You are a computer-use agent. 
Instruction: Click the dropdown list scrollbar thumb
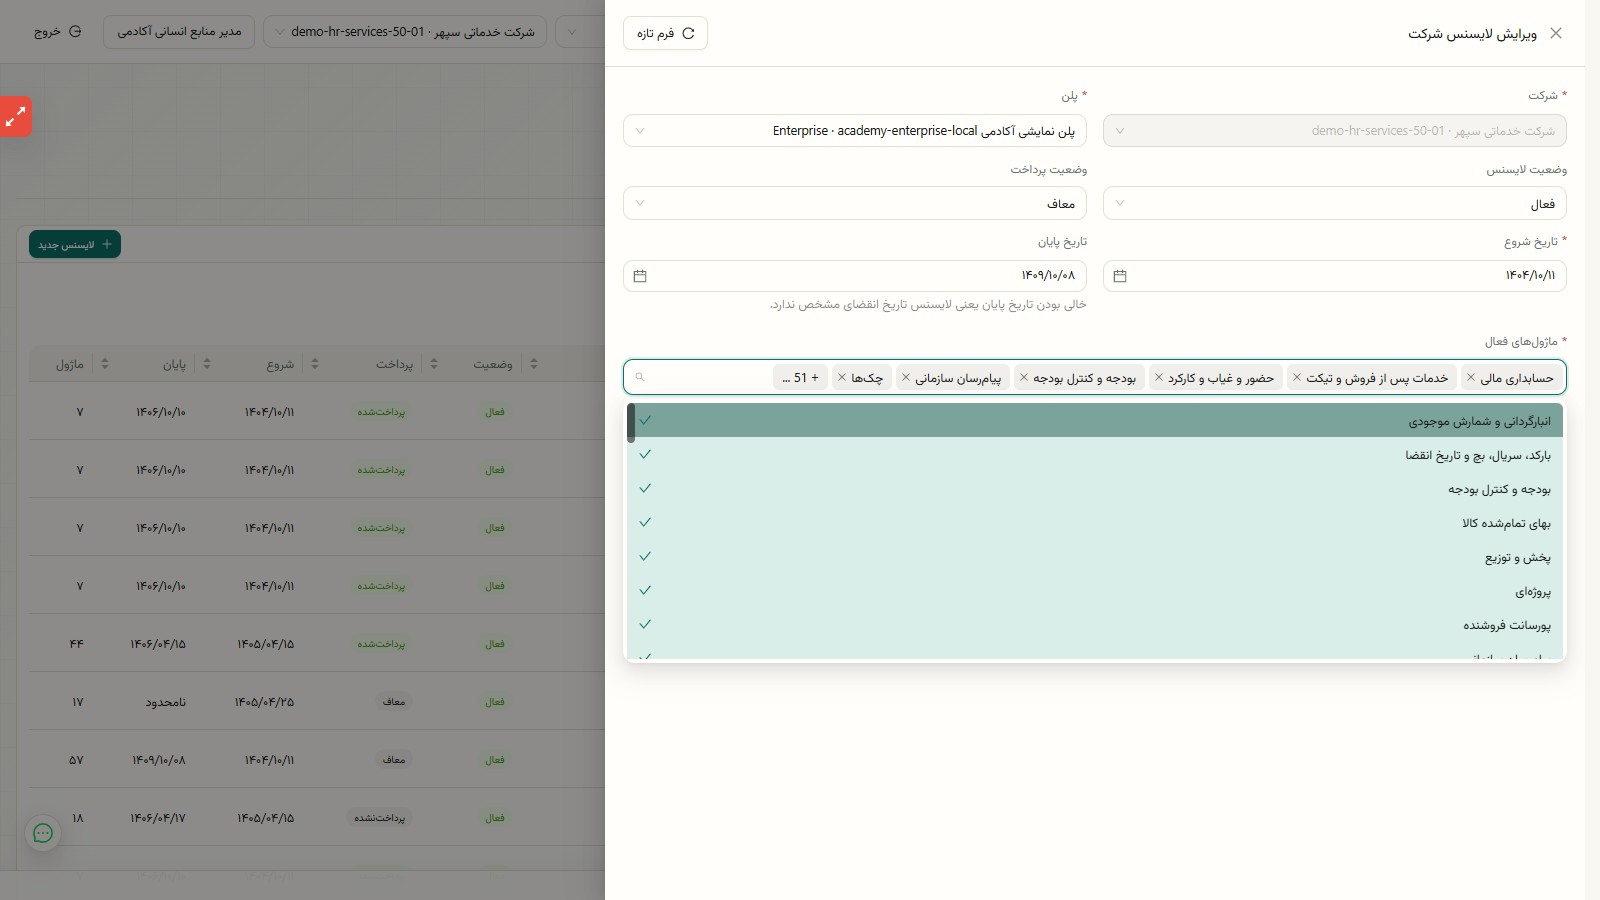[631, 423]
